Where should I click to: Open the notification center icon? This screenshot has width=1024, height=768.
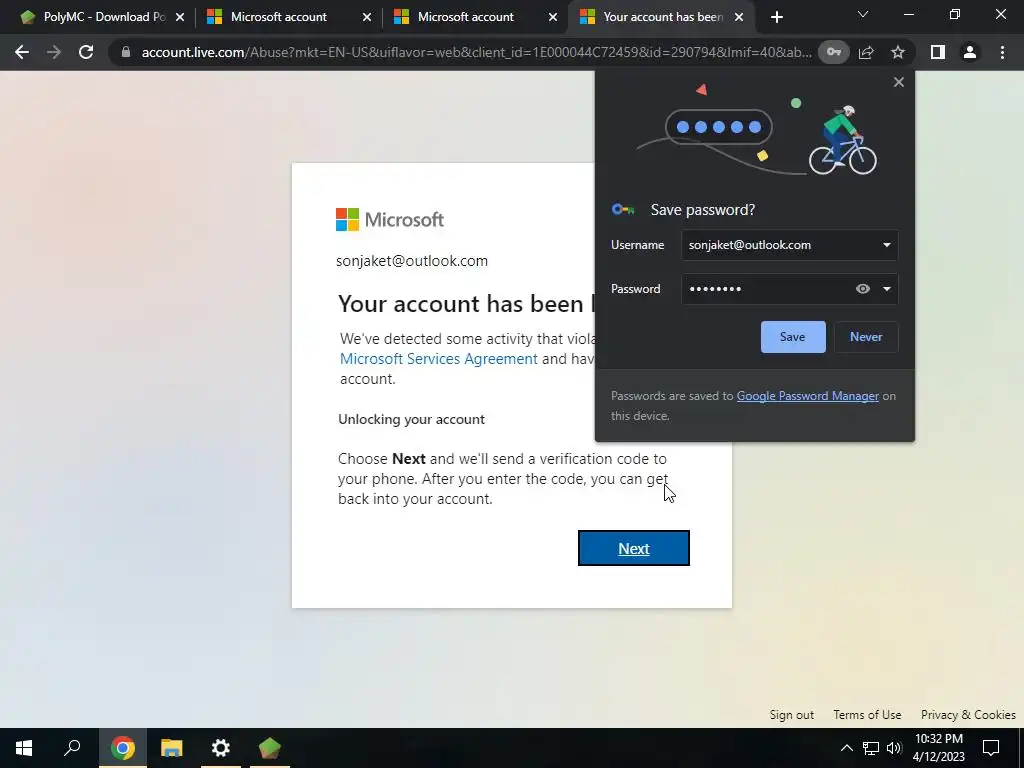tap(991, 748)
